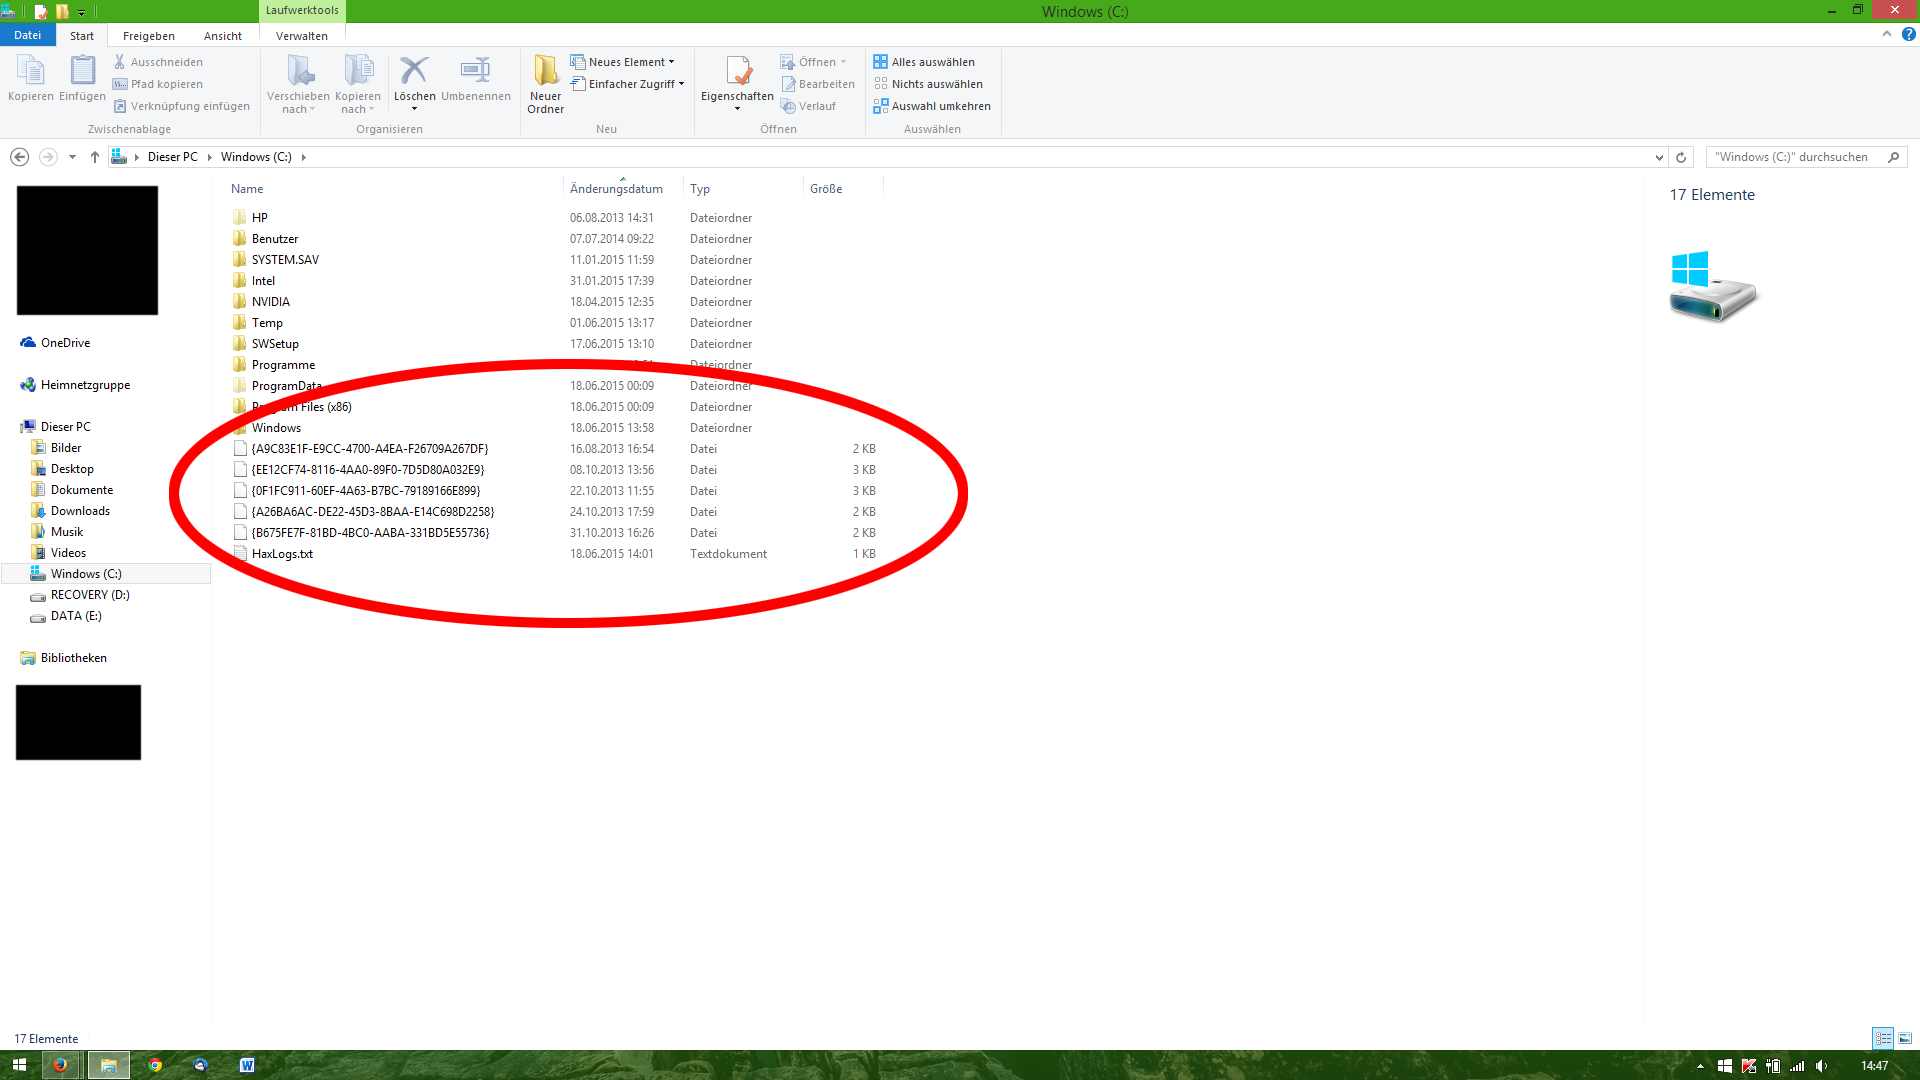
Task: Open Eigenschaften properties icon
Action: click(737, 72)
